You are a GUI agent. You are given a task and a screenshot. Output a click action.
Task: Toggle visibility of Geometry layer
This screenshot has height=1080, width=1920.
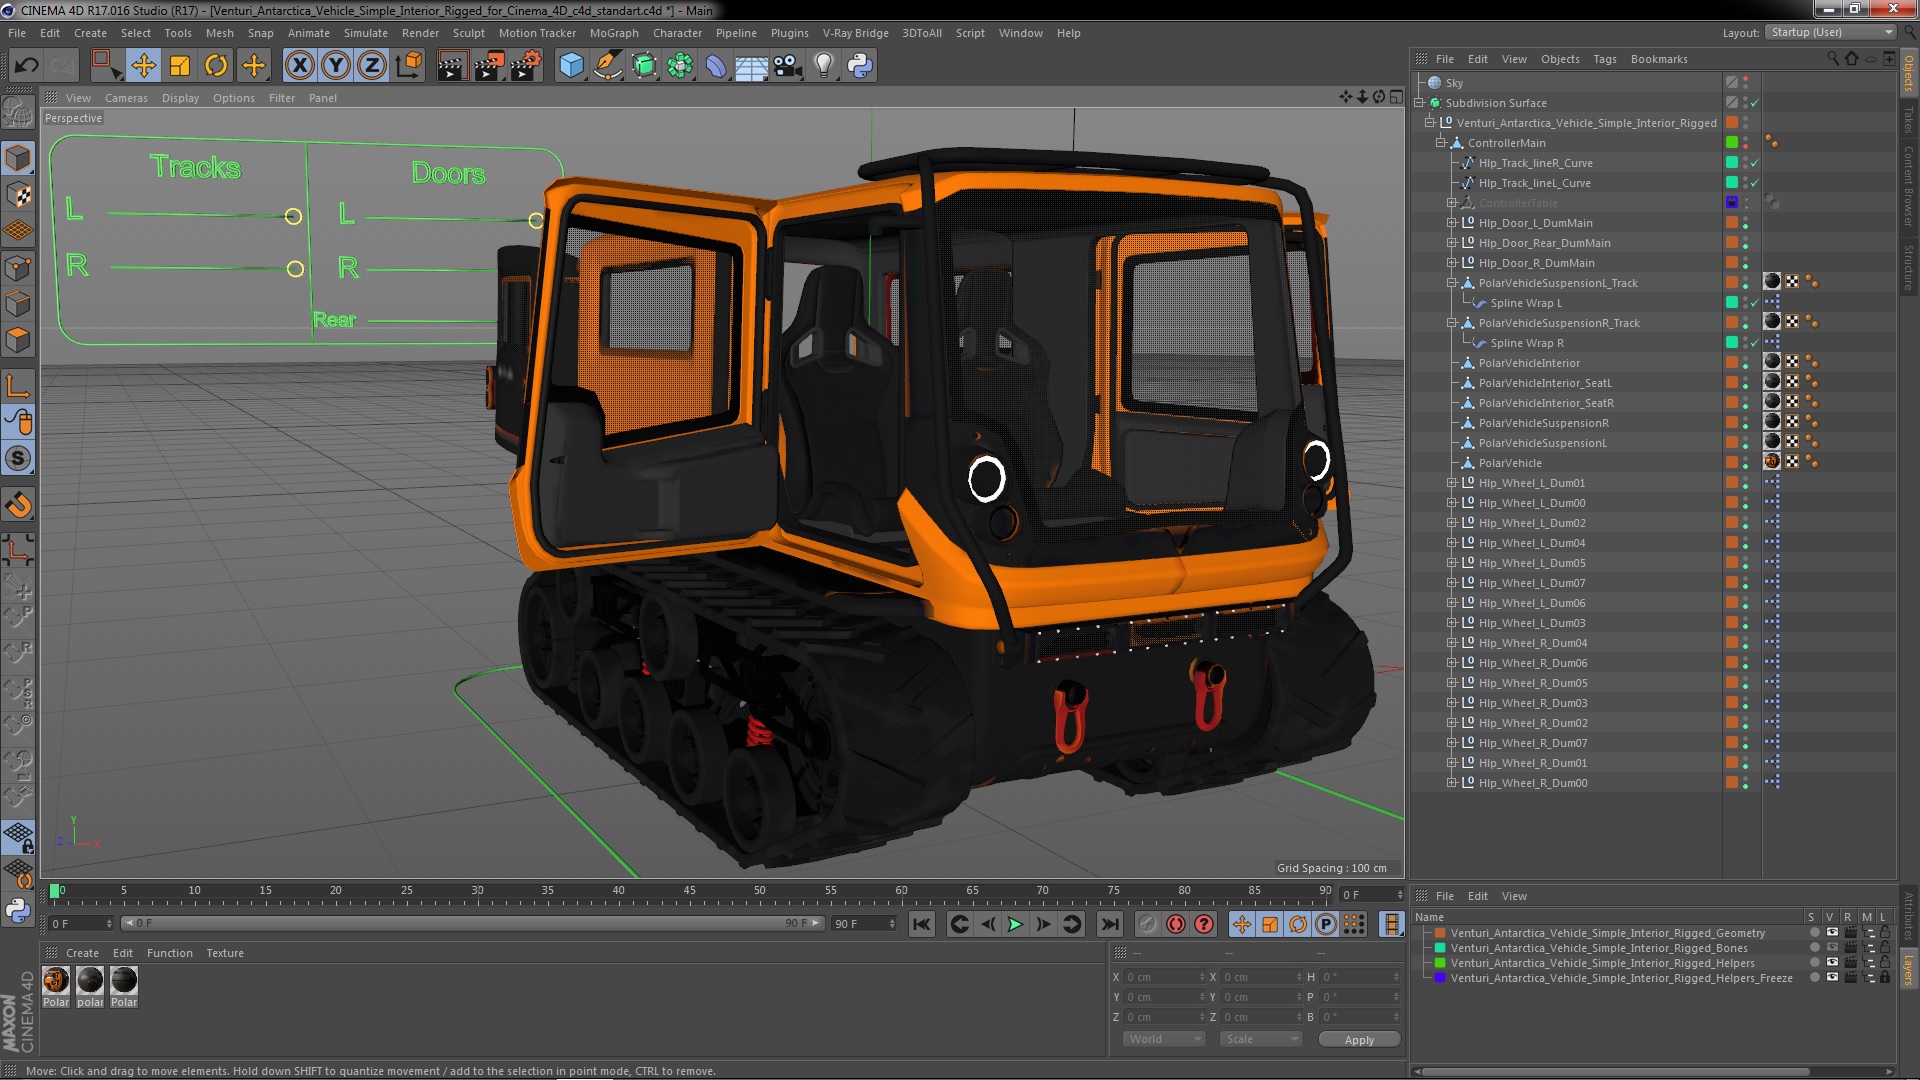pos(1832,933)
